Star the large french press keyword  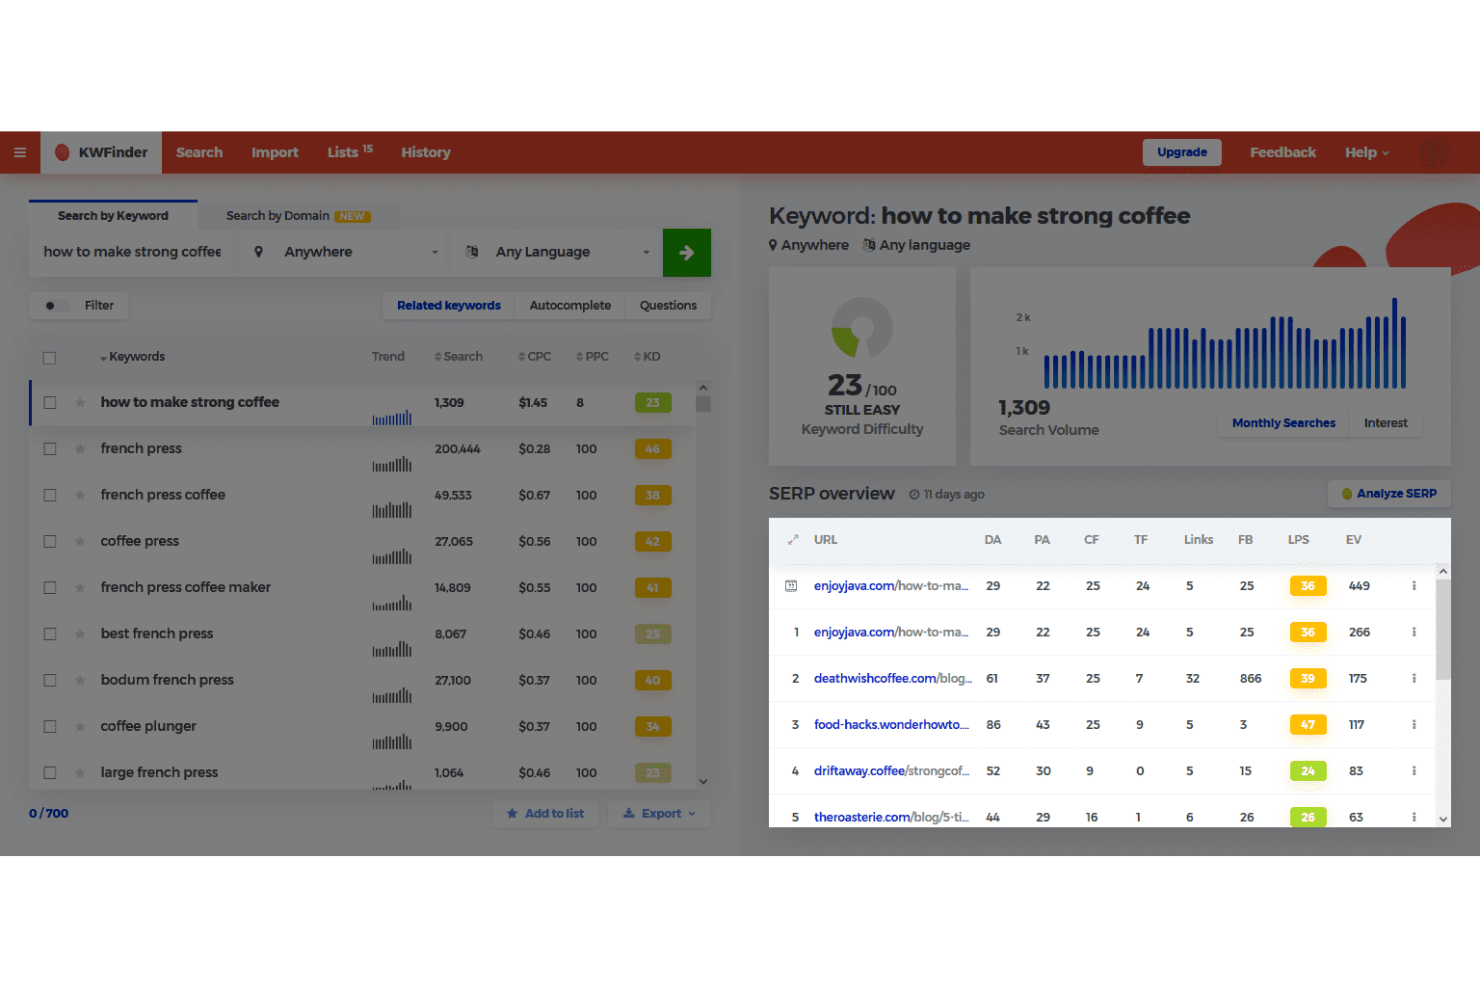pos(79,772)
